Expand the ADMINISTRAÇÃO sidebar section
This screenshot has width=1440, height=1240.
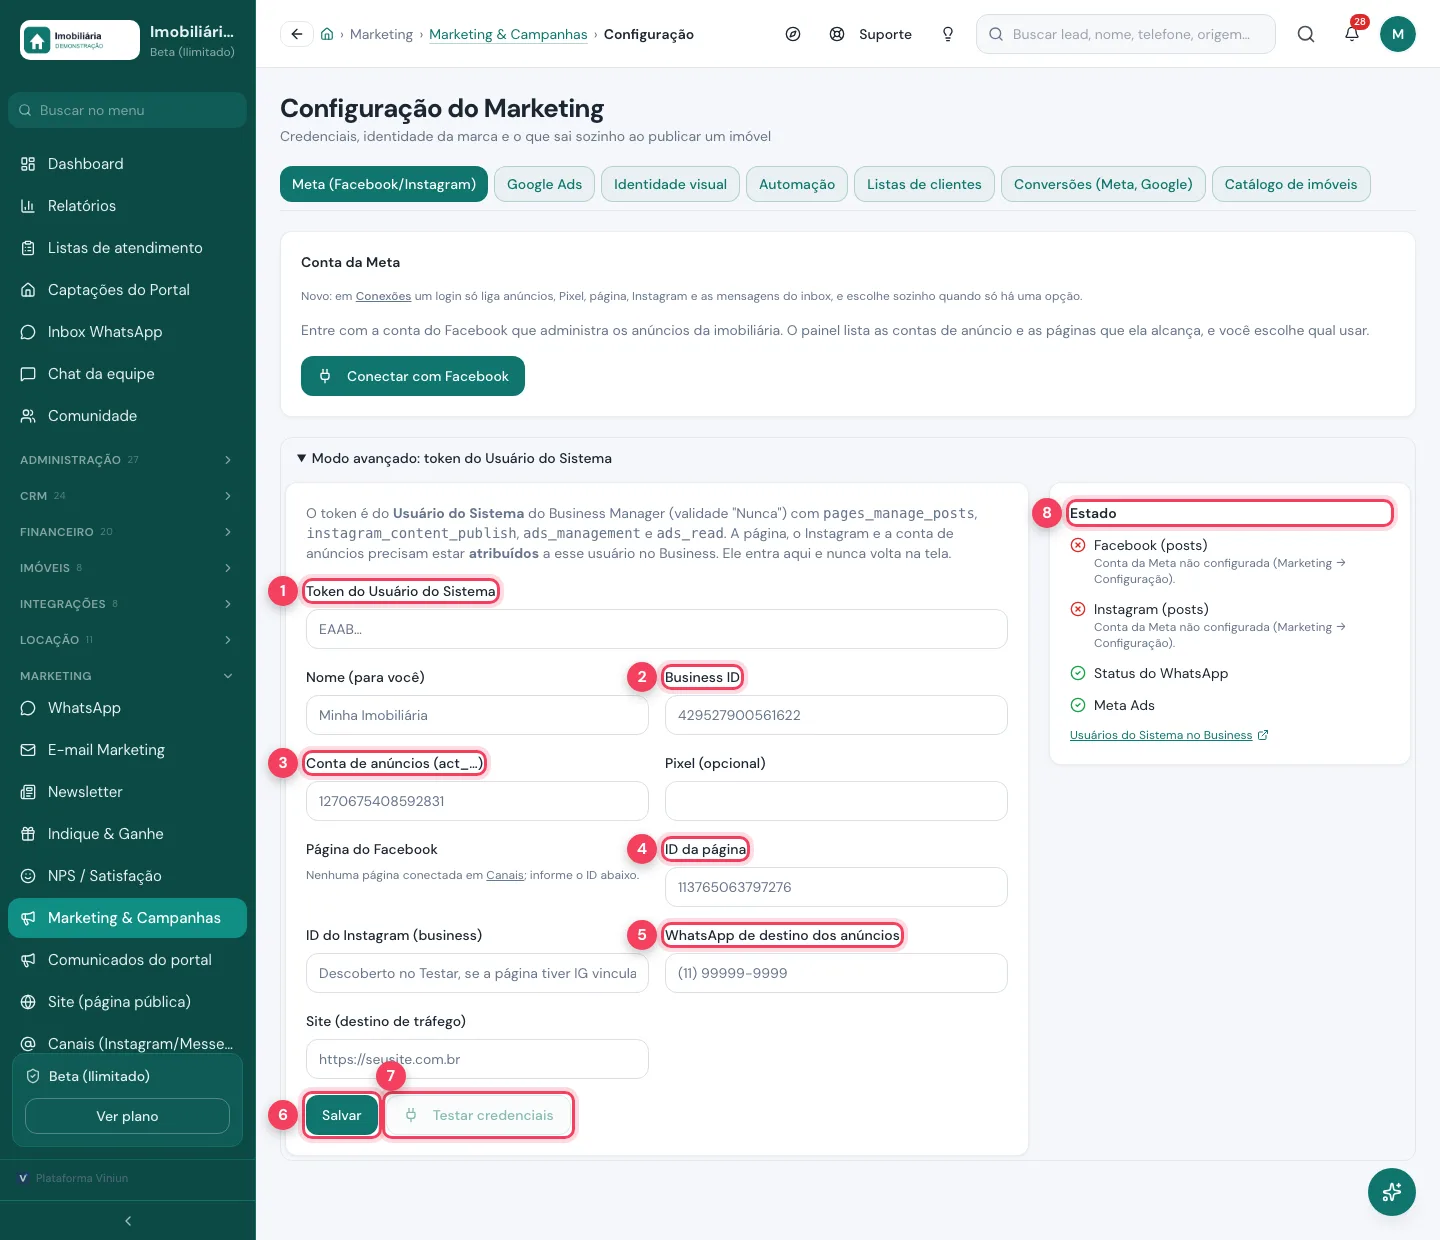coord(127,460)
